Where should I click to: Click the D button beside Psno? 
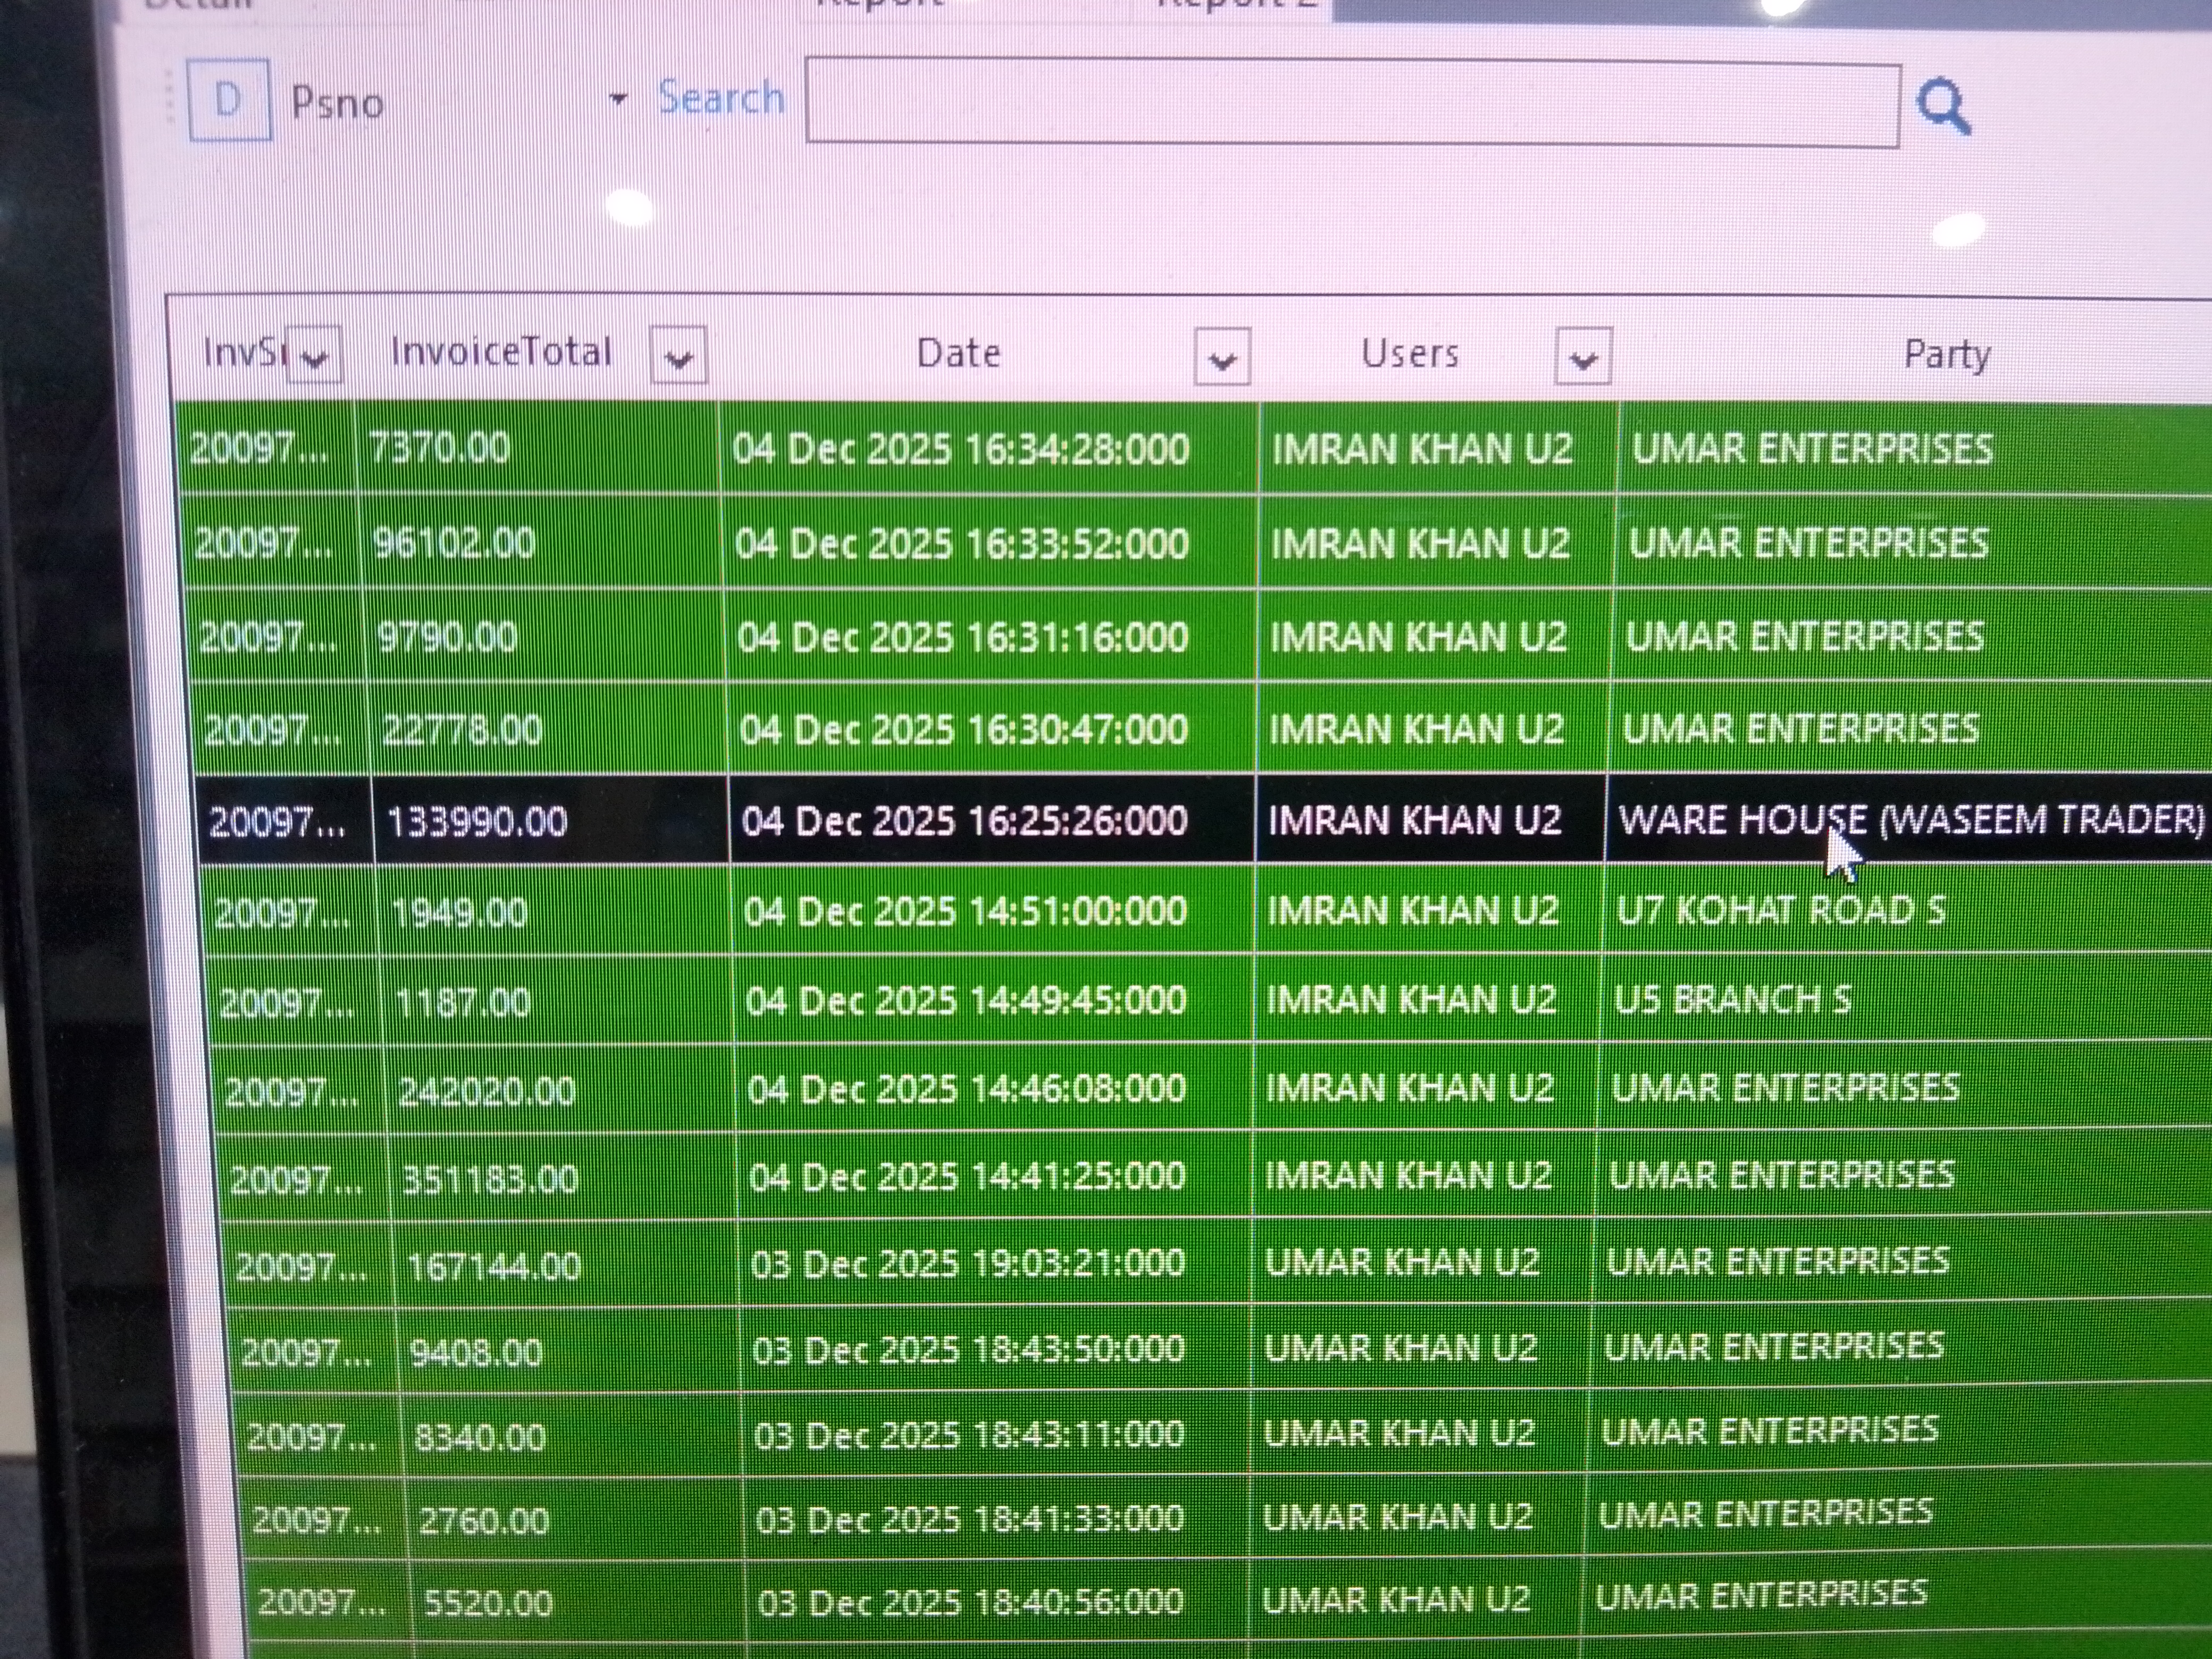pyautogui.click(x=228, y=101)
